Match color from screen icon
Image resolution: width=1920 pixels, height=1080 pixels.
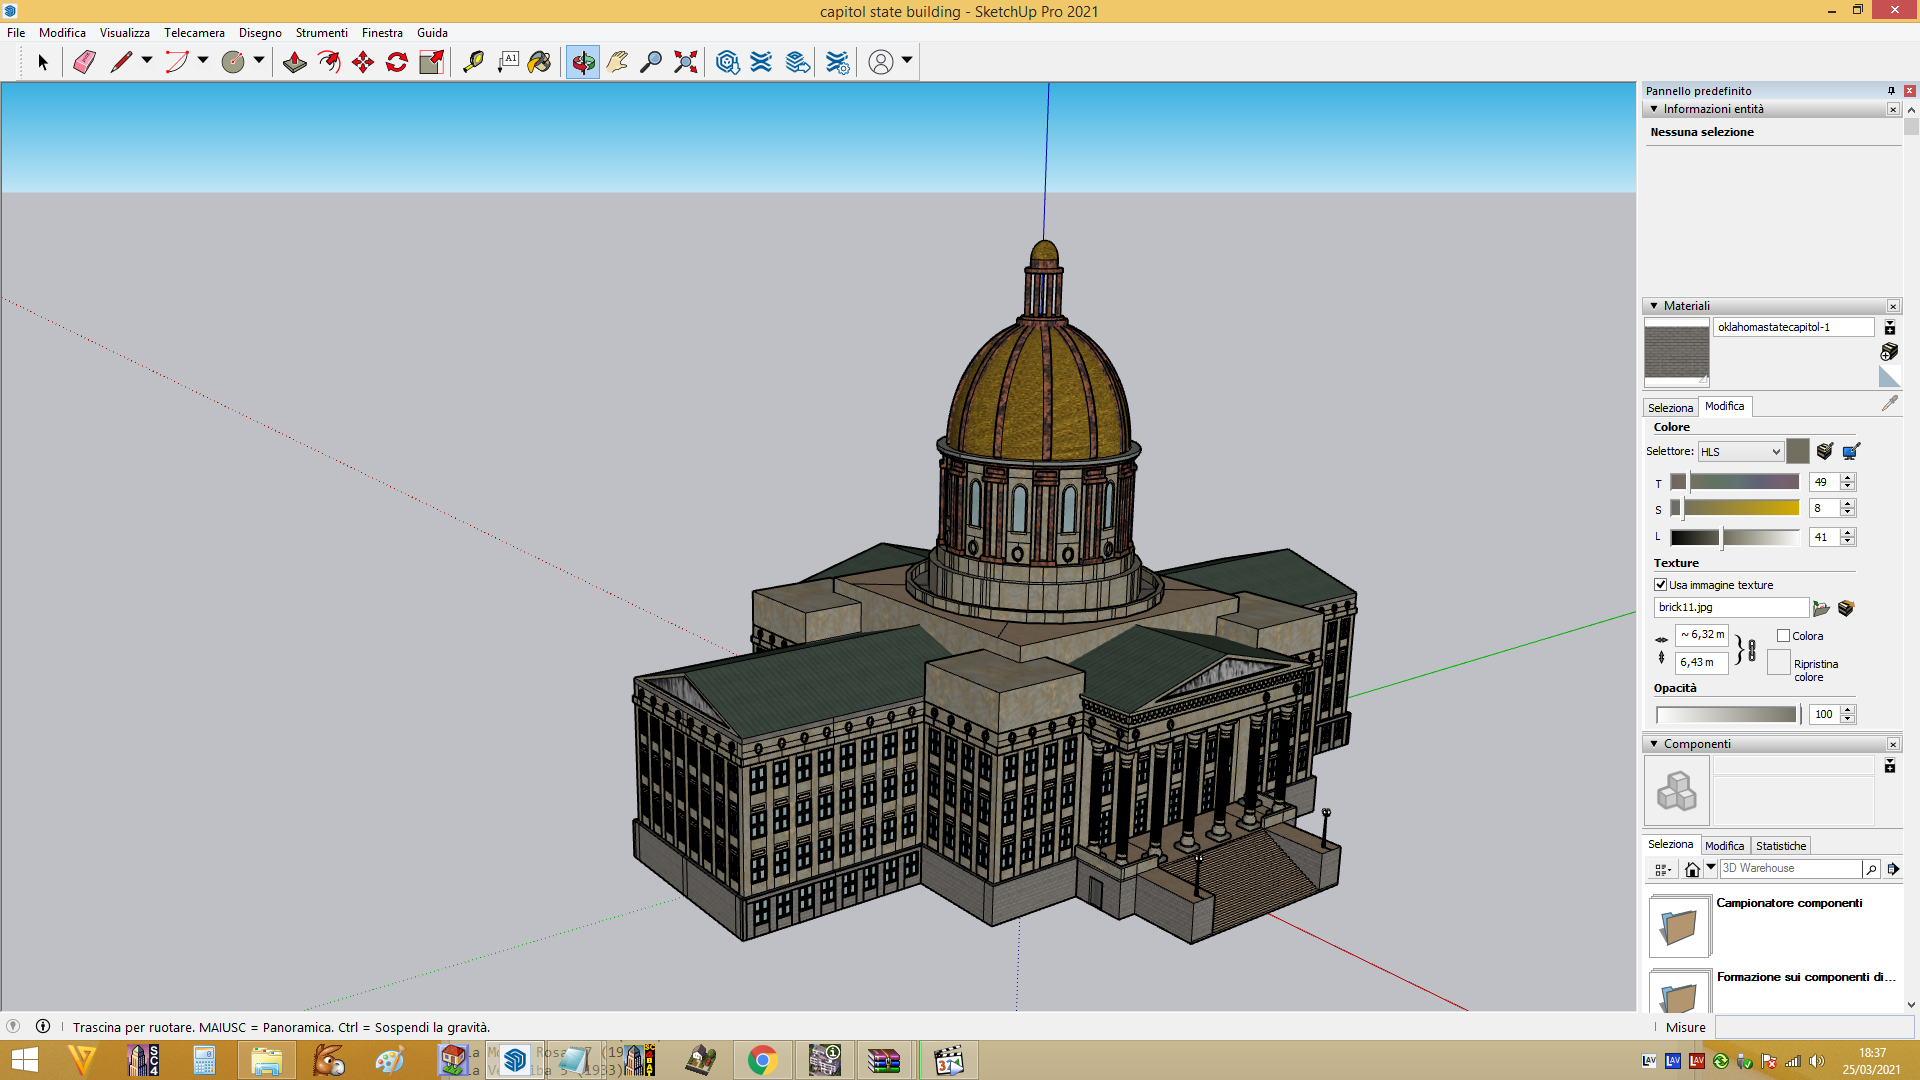1851,451
